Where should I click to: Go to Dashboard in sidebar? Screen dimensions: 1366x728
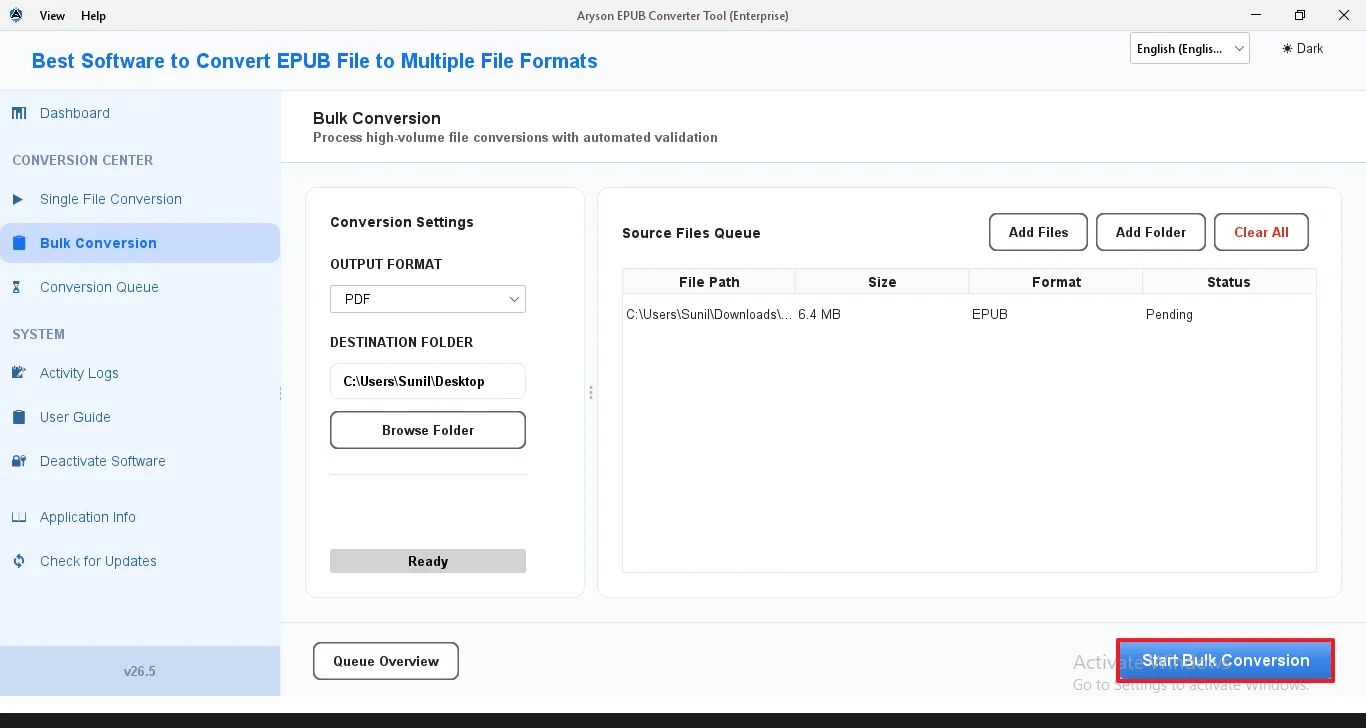(140, 113)
